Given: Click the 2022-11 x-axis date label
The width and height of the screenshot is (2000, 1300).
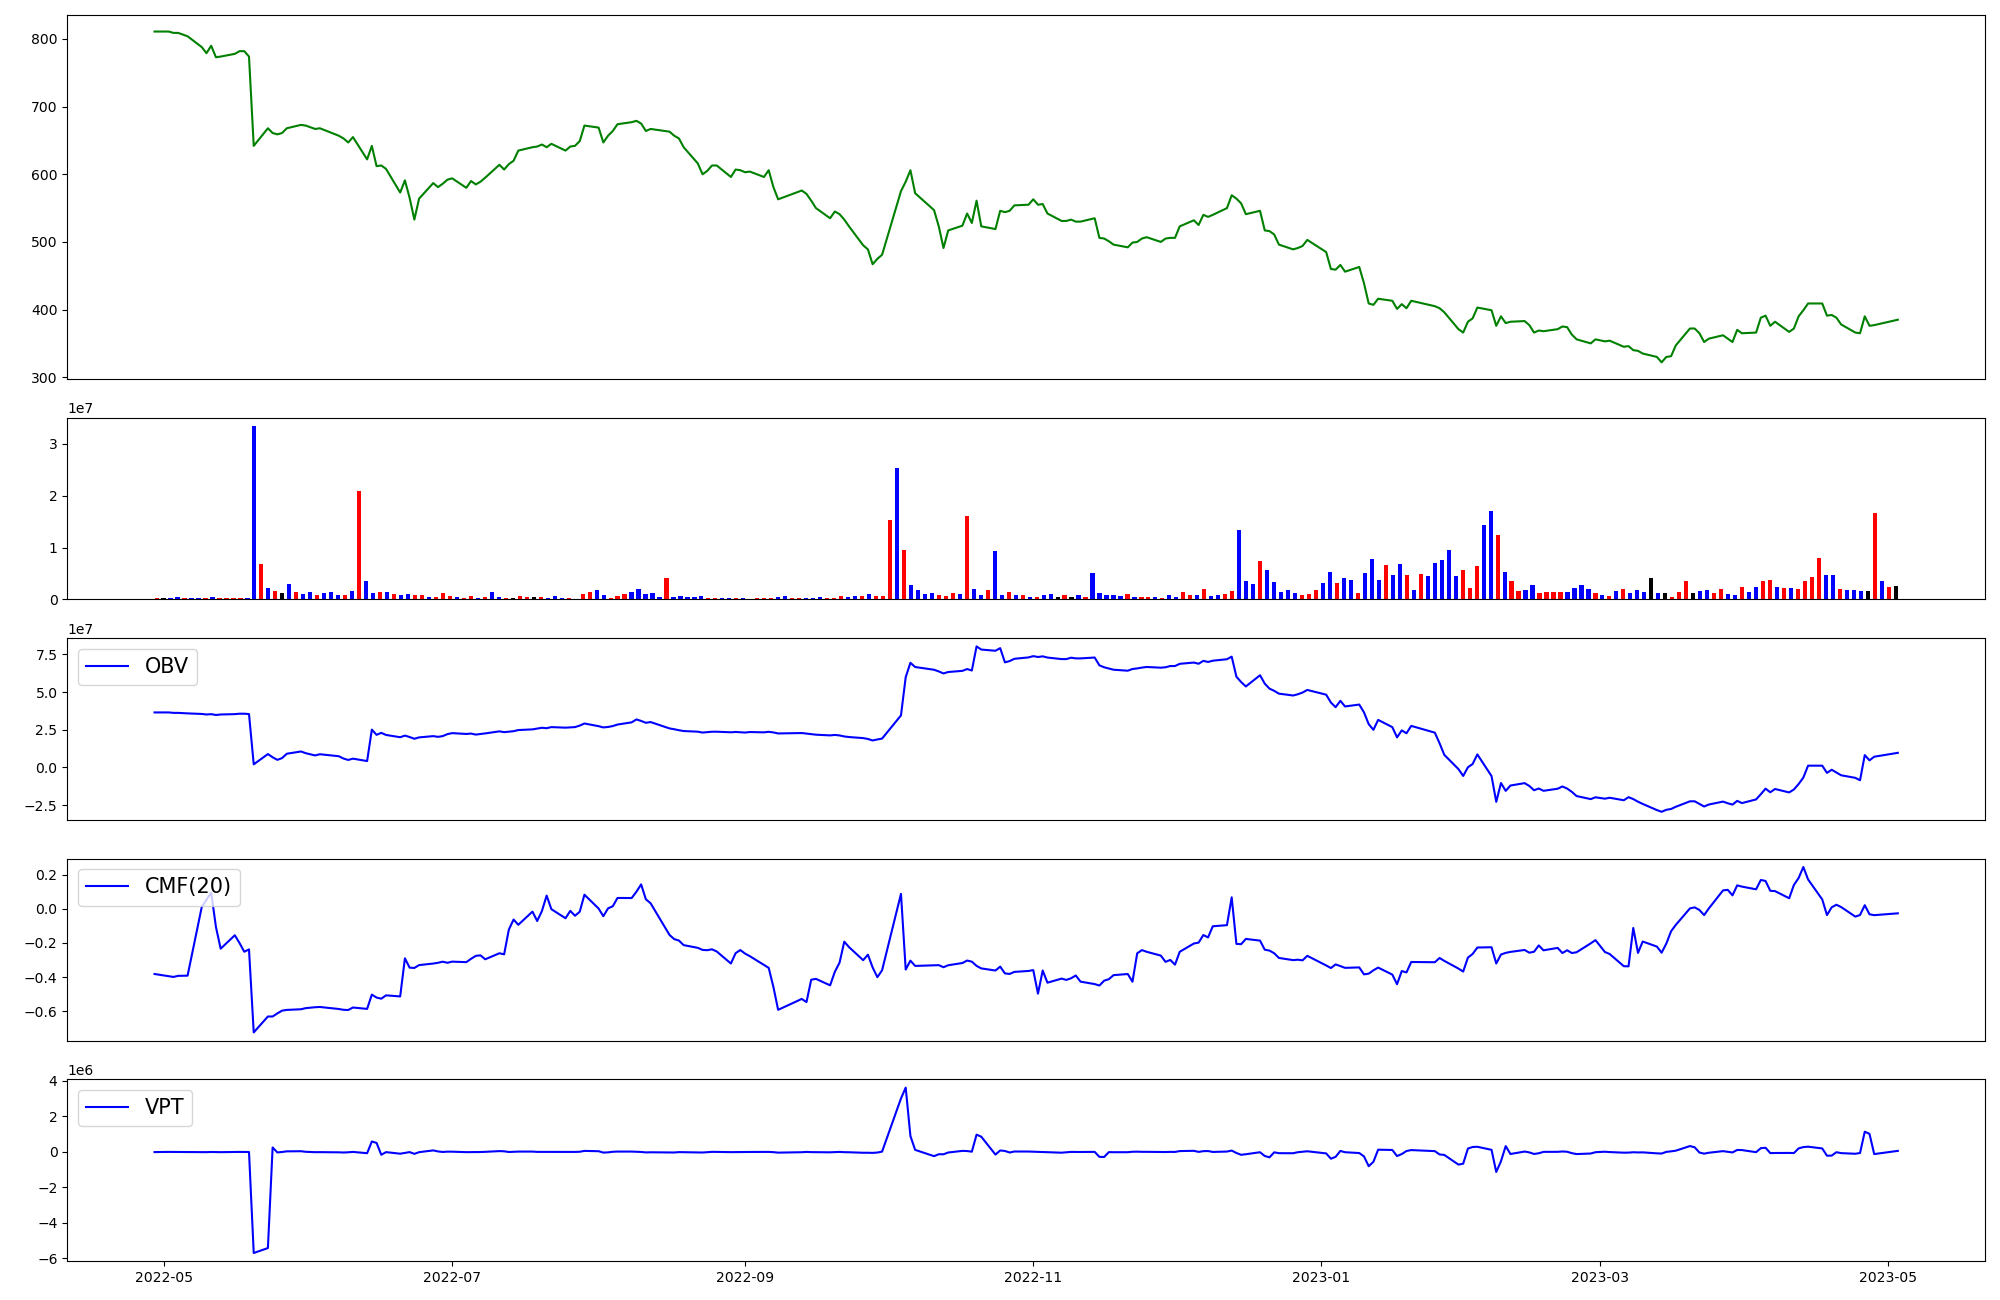Looking at the screenshot, I should click(x=1033, y=1277).
